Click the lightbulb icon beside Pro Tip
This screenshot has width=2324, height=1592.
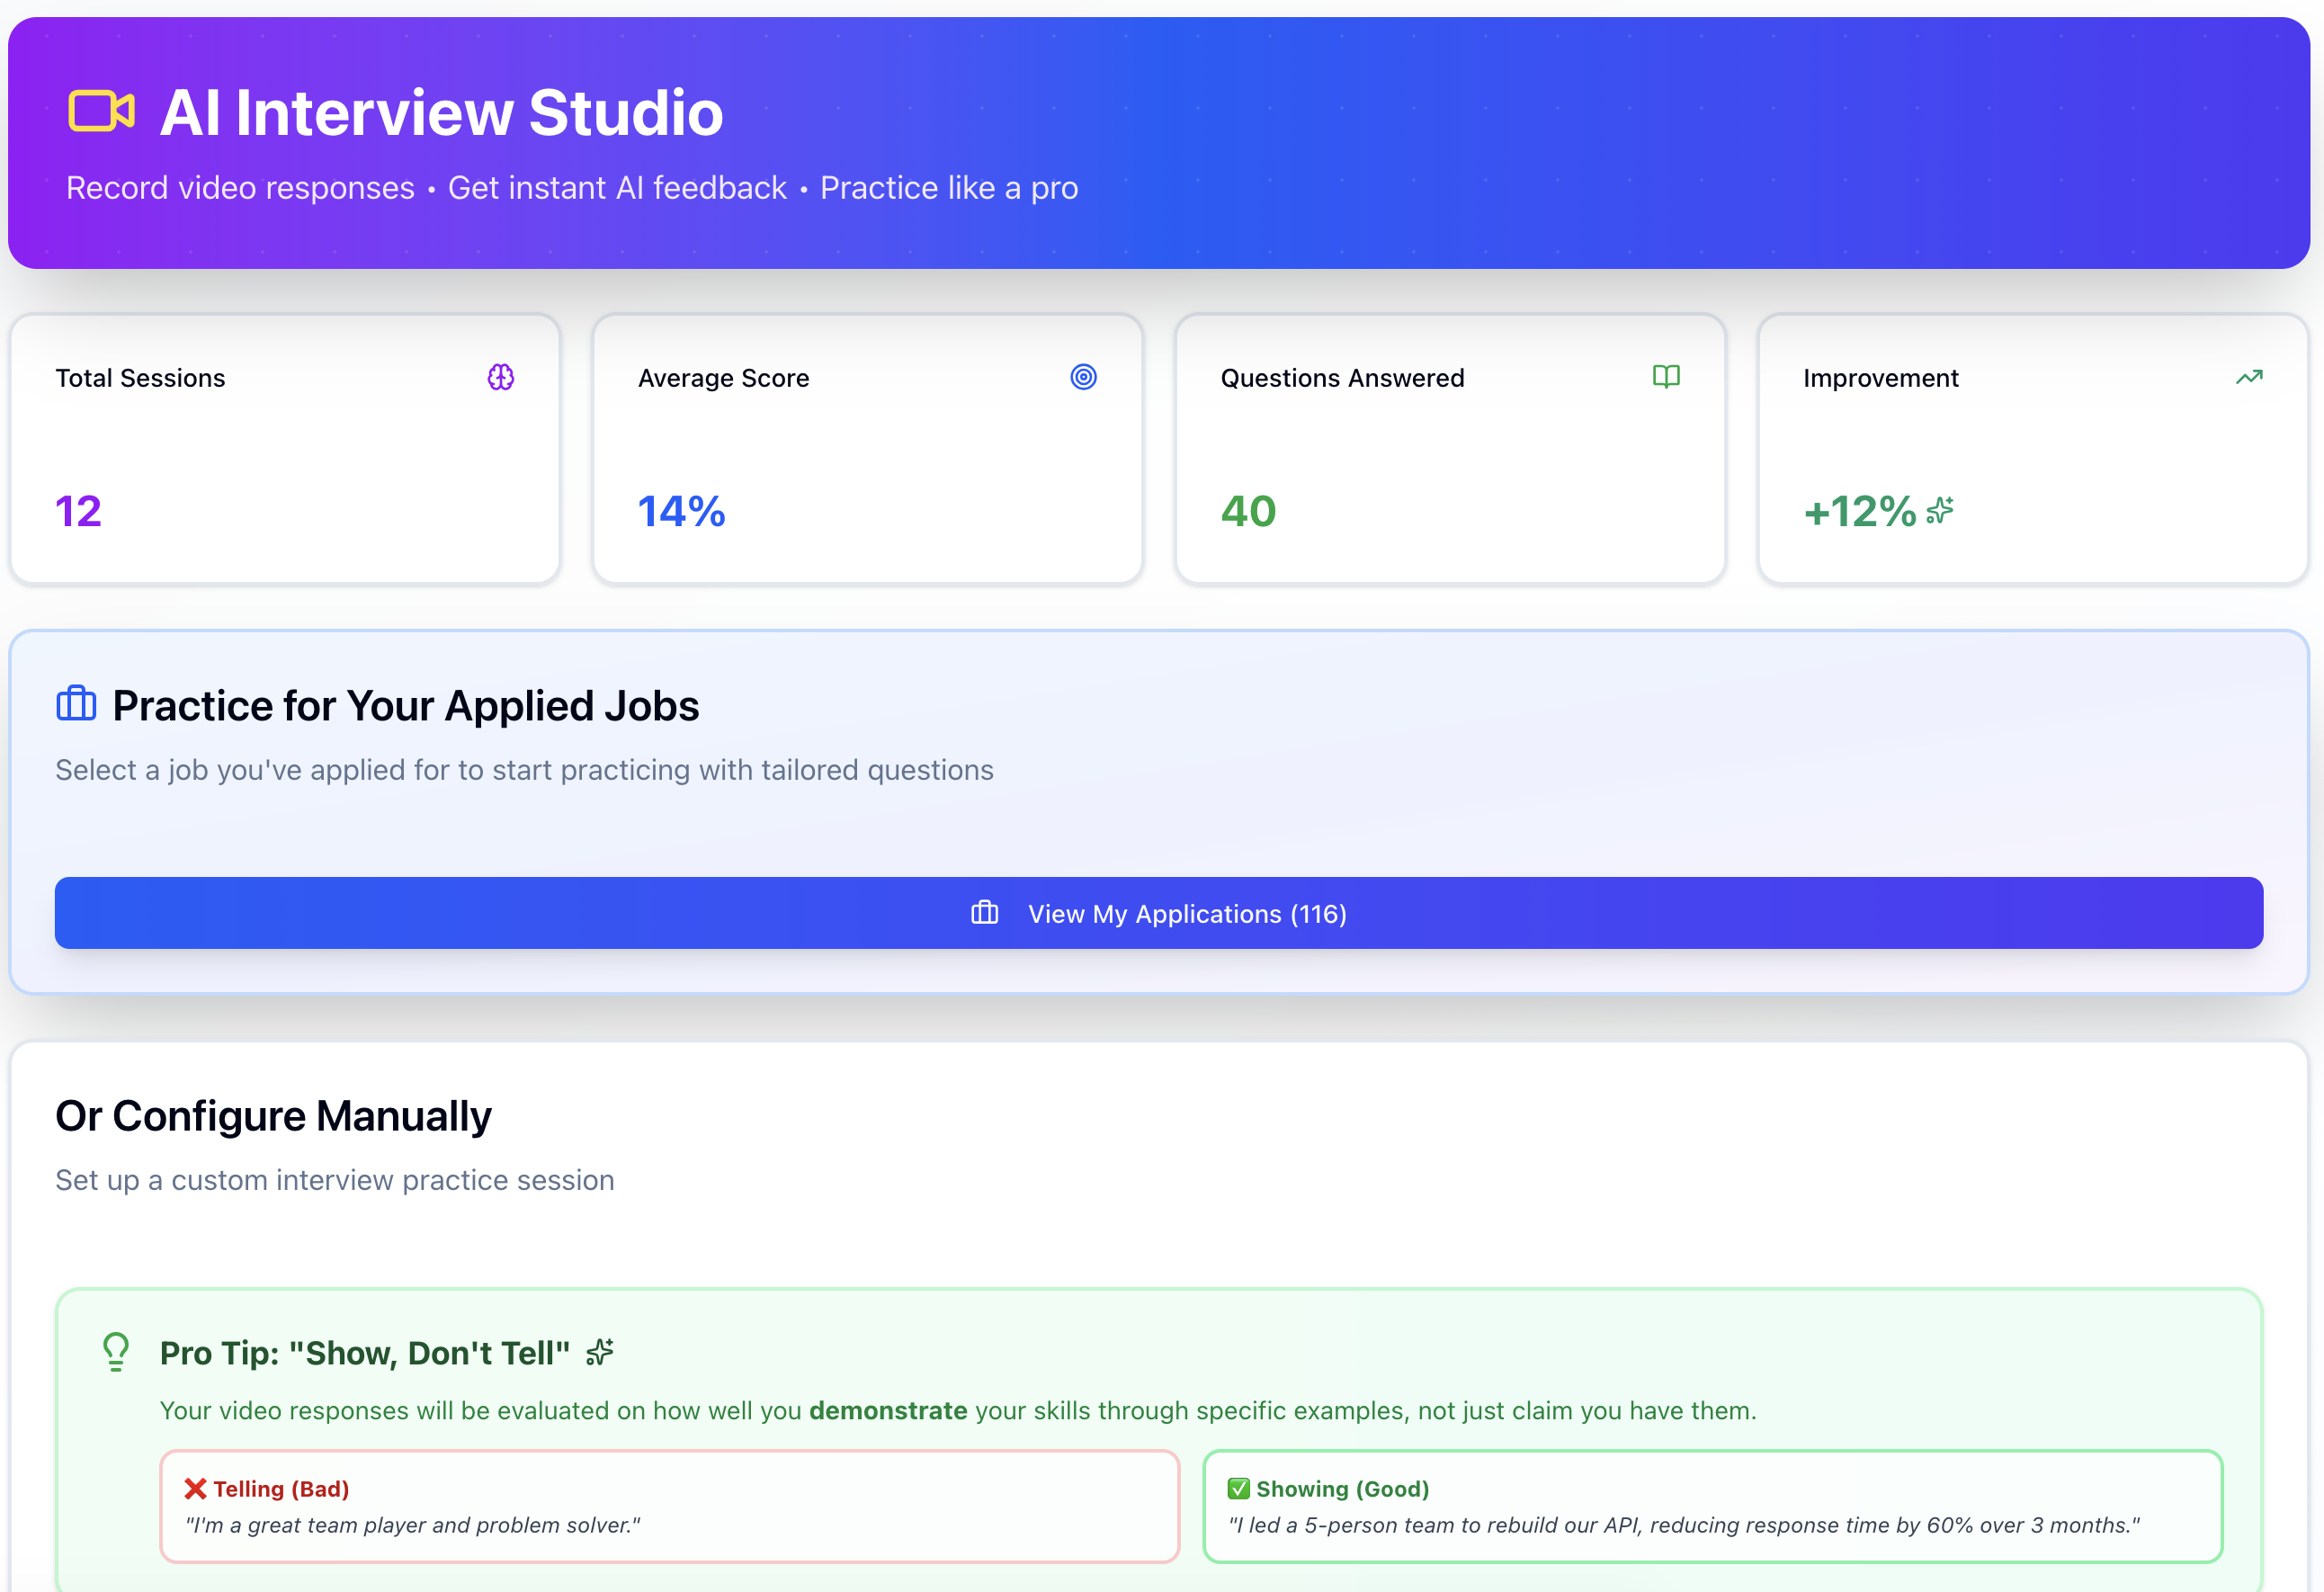point(116,1352)
